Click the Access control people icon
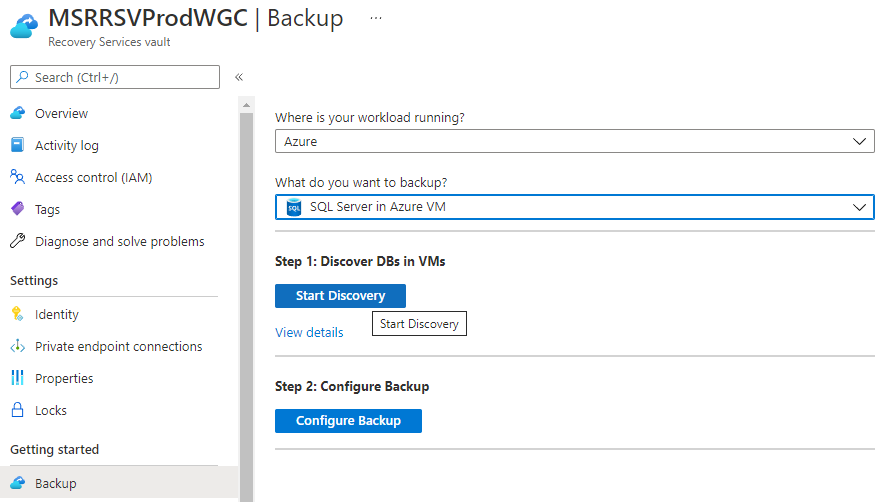Screen dimensions: 882x502 (17, 177)
